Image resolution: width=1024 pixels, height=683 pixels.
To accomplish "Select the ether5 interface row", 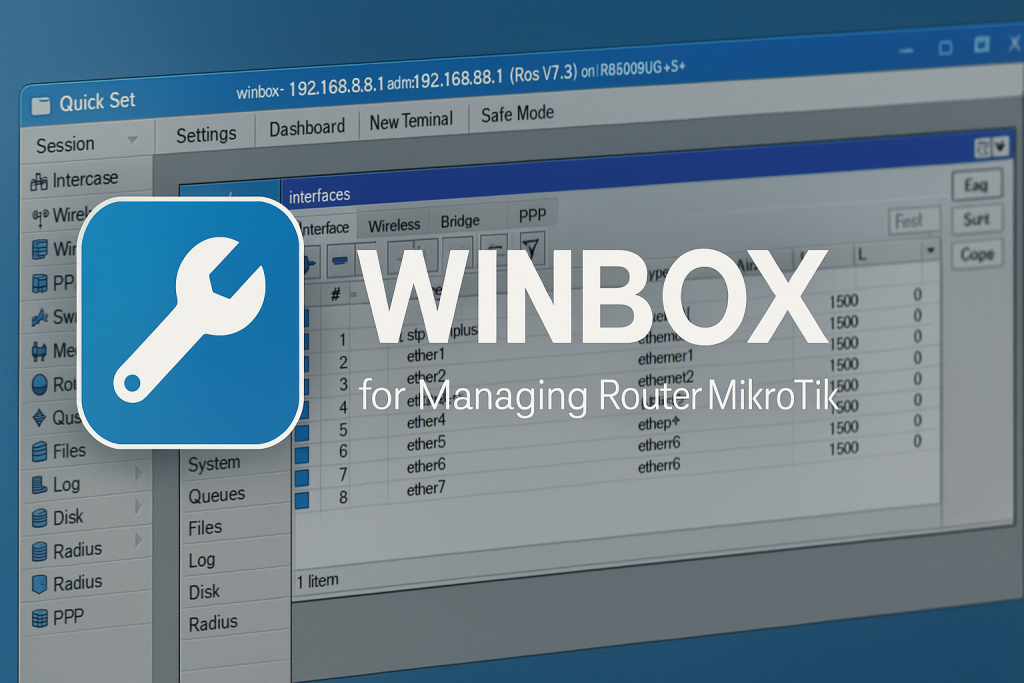I will tap(426, 445).
